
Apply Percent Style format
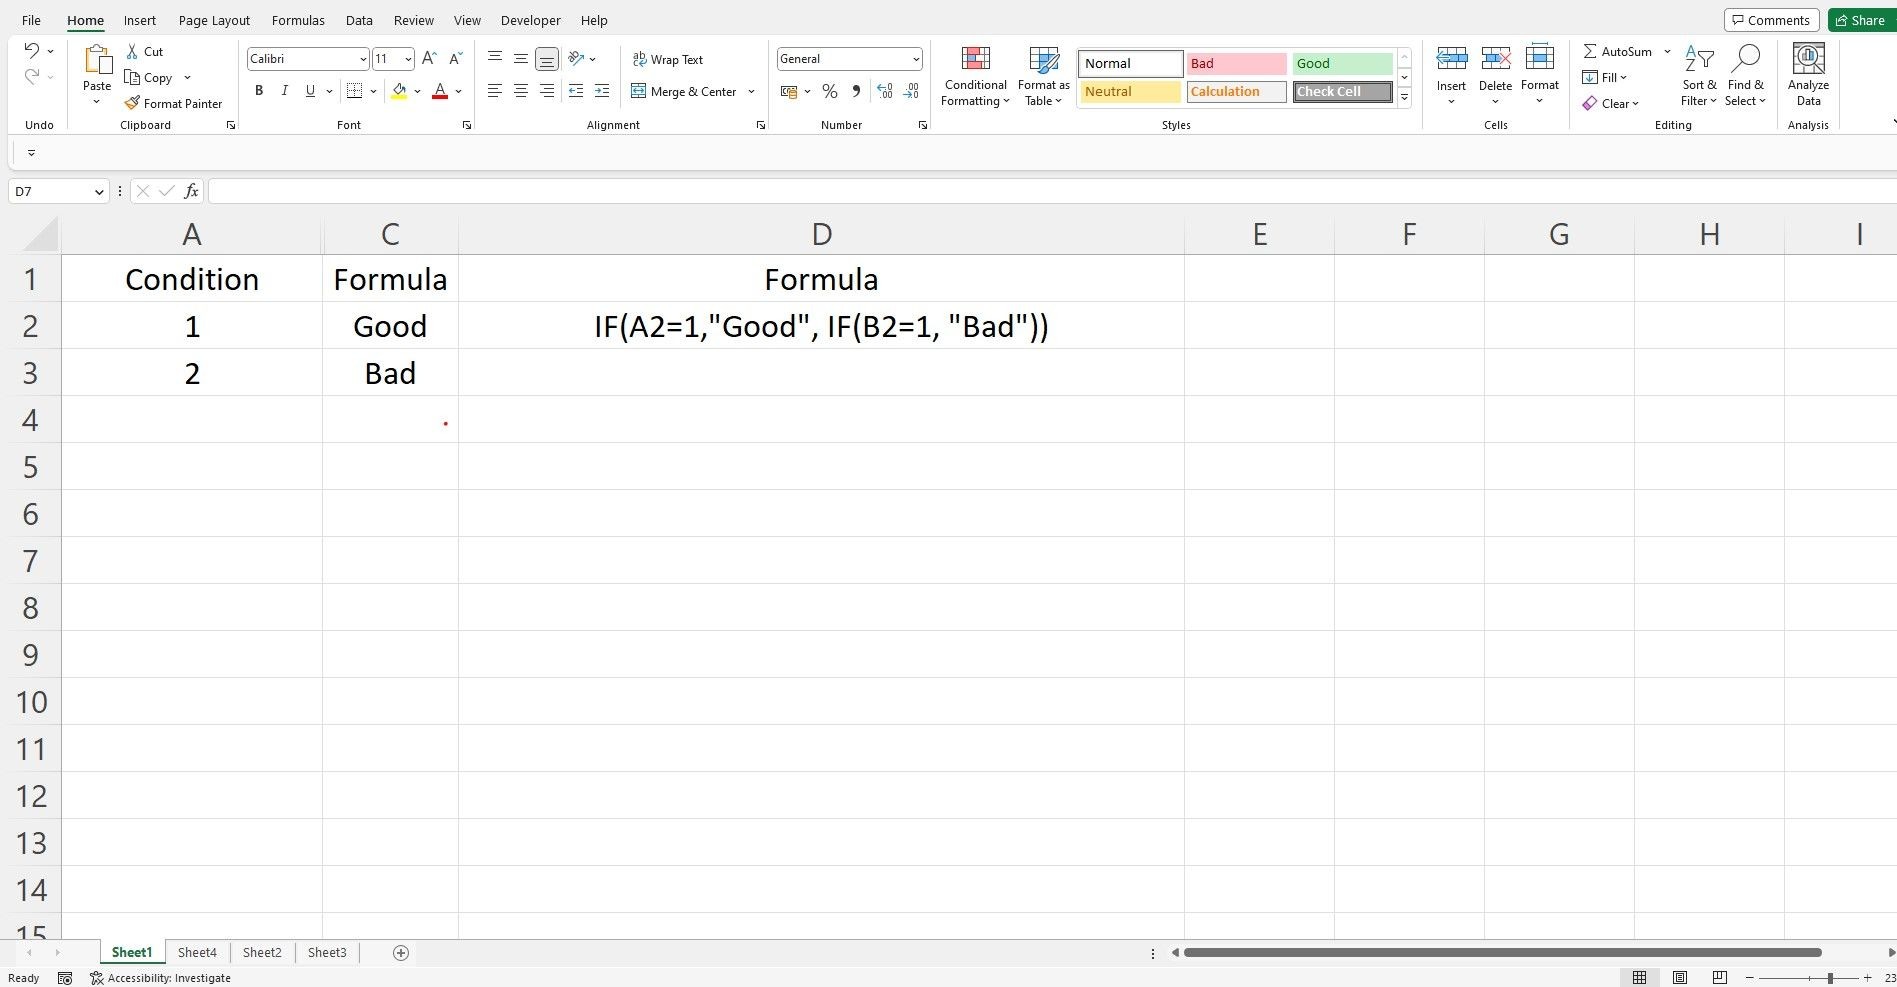tap(830, 91)
